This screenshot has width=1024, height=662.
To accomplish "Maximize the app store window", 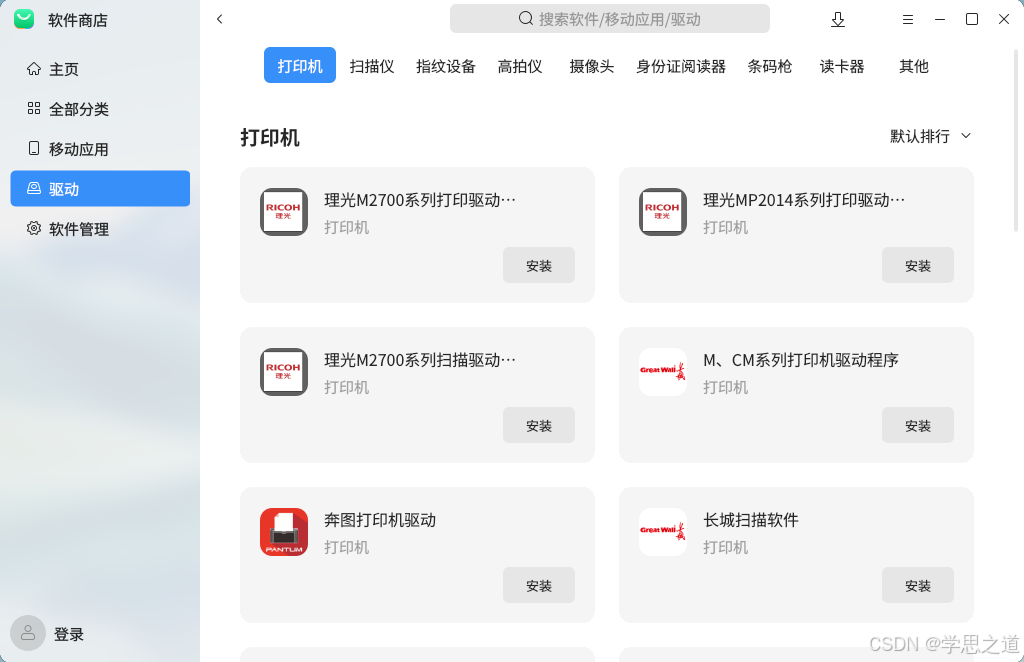I will [972, 19].
